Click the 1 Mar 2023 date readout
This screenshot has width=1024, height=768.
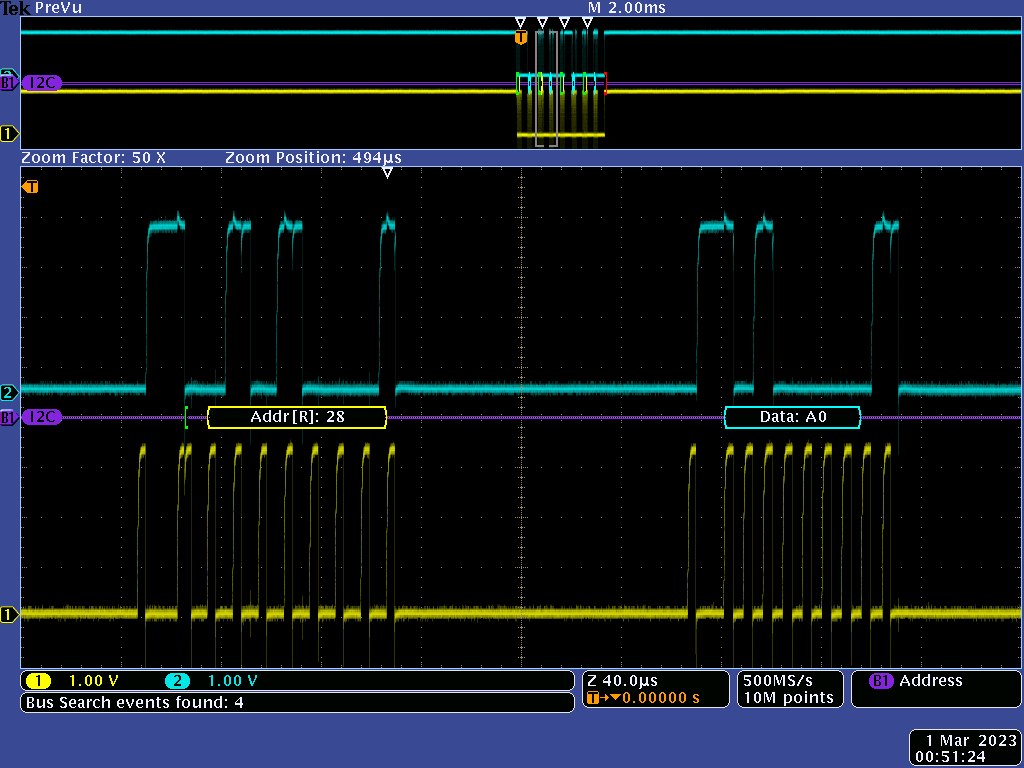971,741
